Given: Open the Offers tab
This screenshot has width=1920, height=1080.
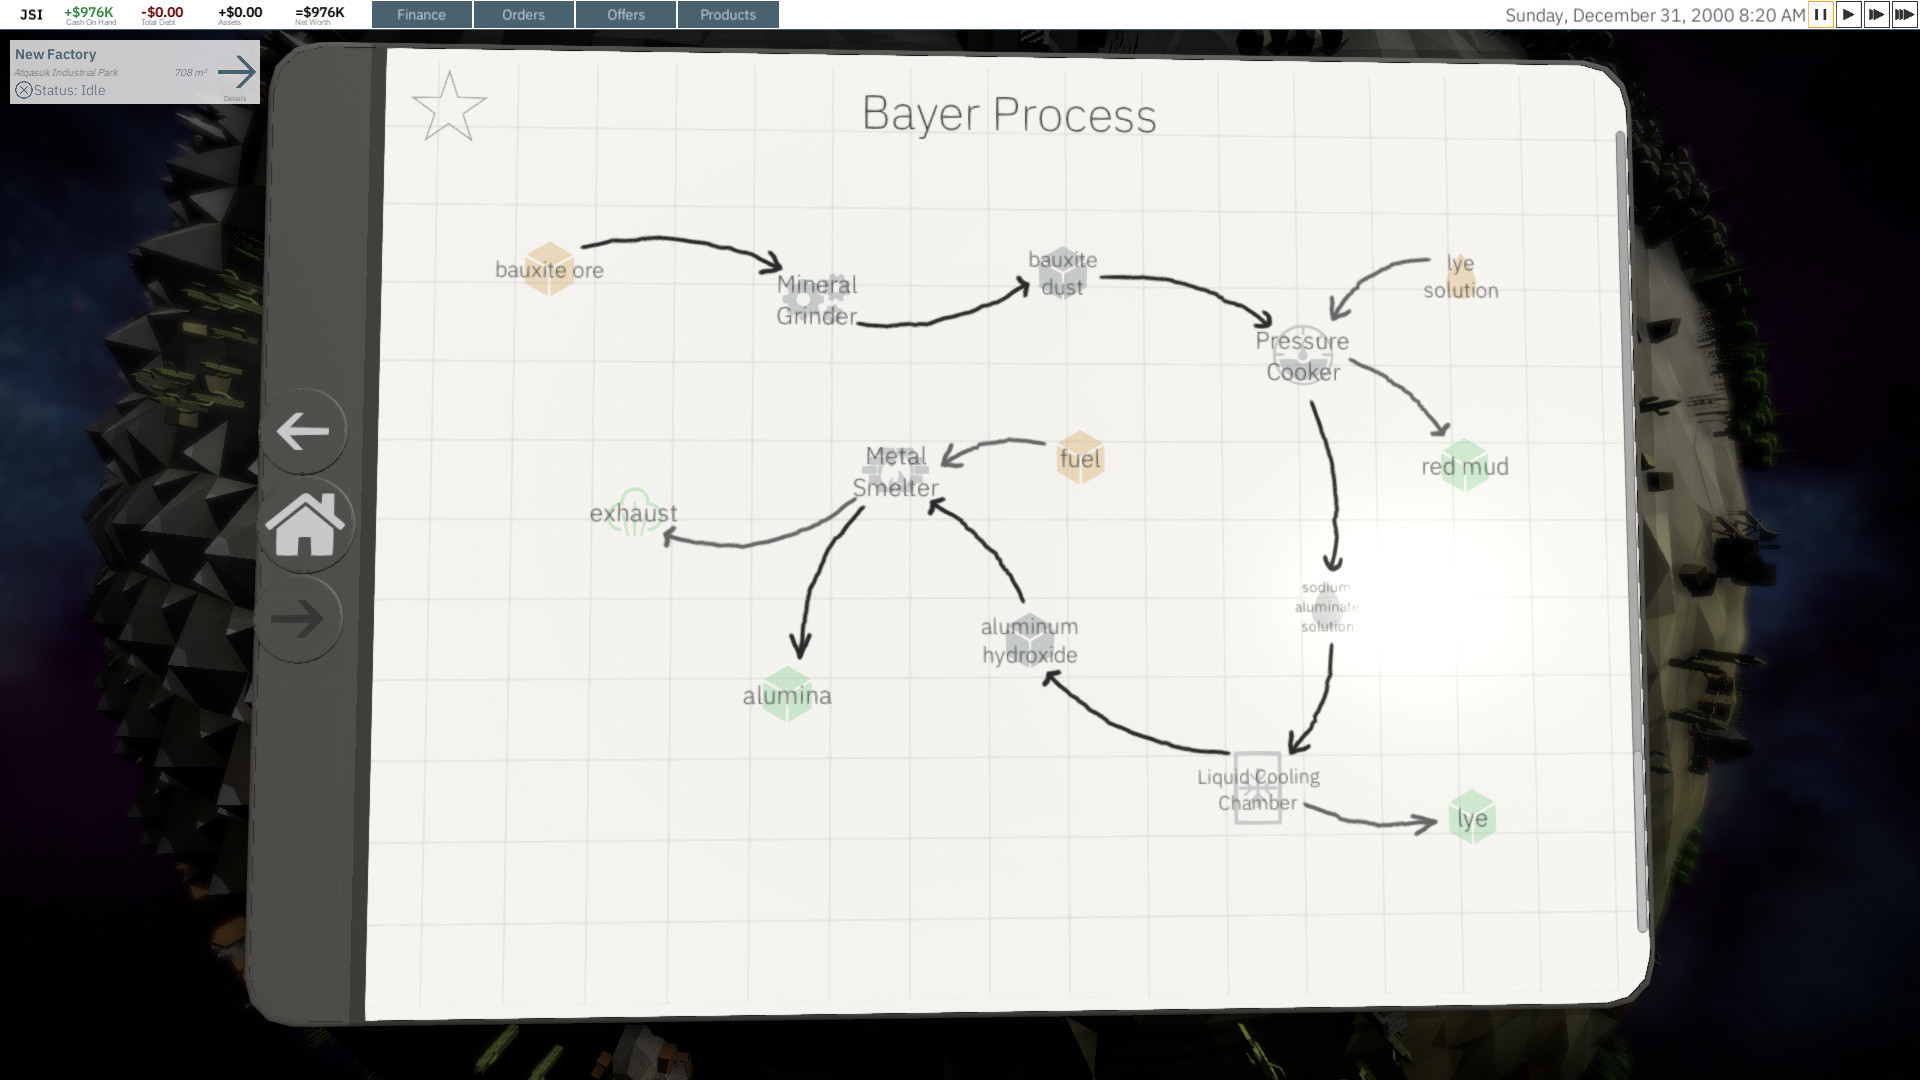Looking at the screenshot, I should (x=626, y=15).
